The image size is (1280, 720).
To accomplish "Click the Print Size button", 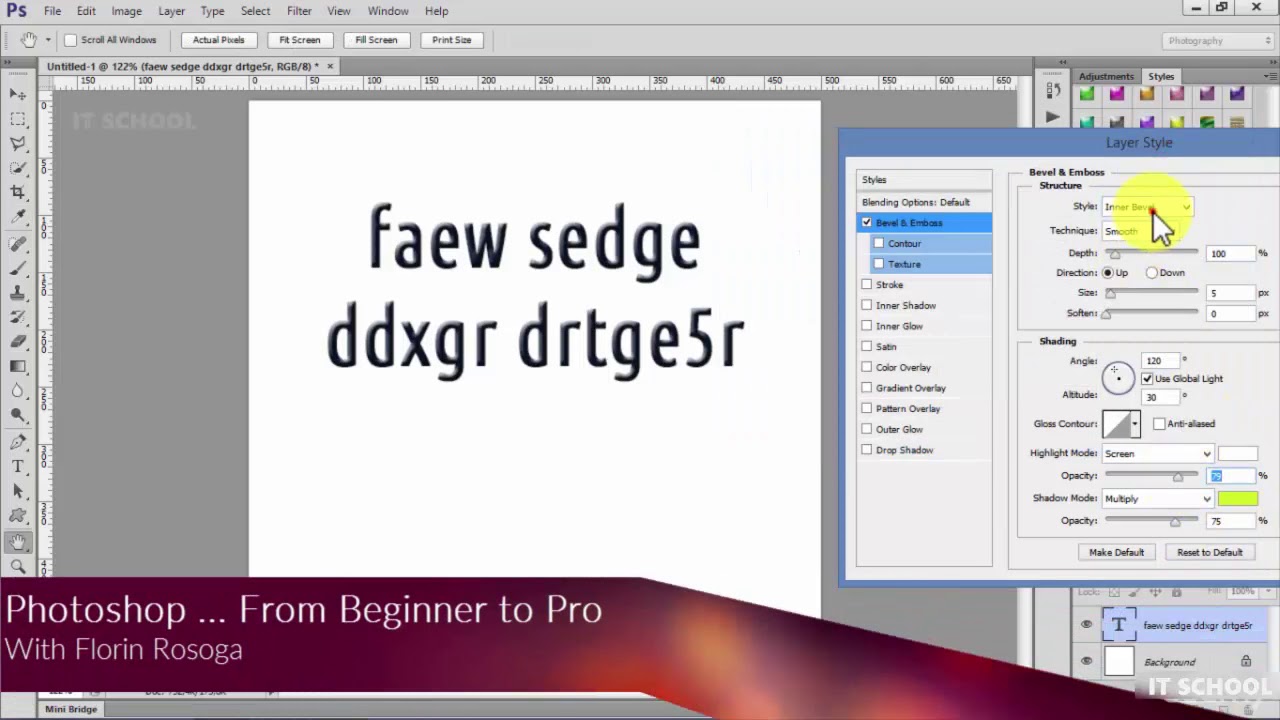I will click(x=452, y=40).
